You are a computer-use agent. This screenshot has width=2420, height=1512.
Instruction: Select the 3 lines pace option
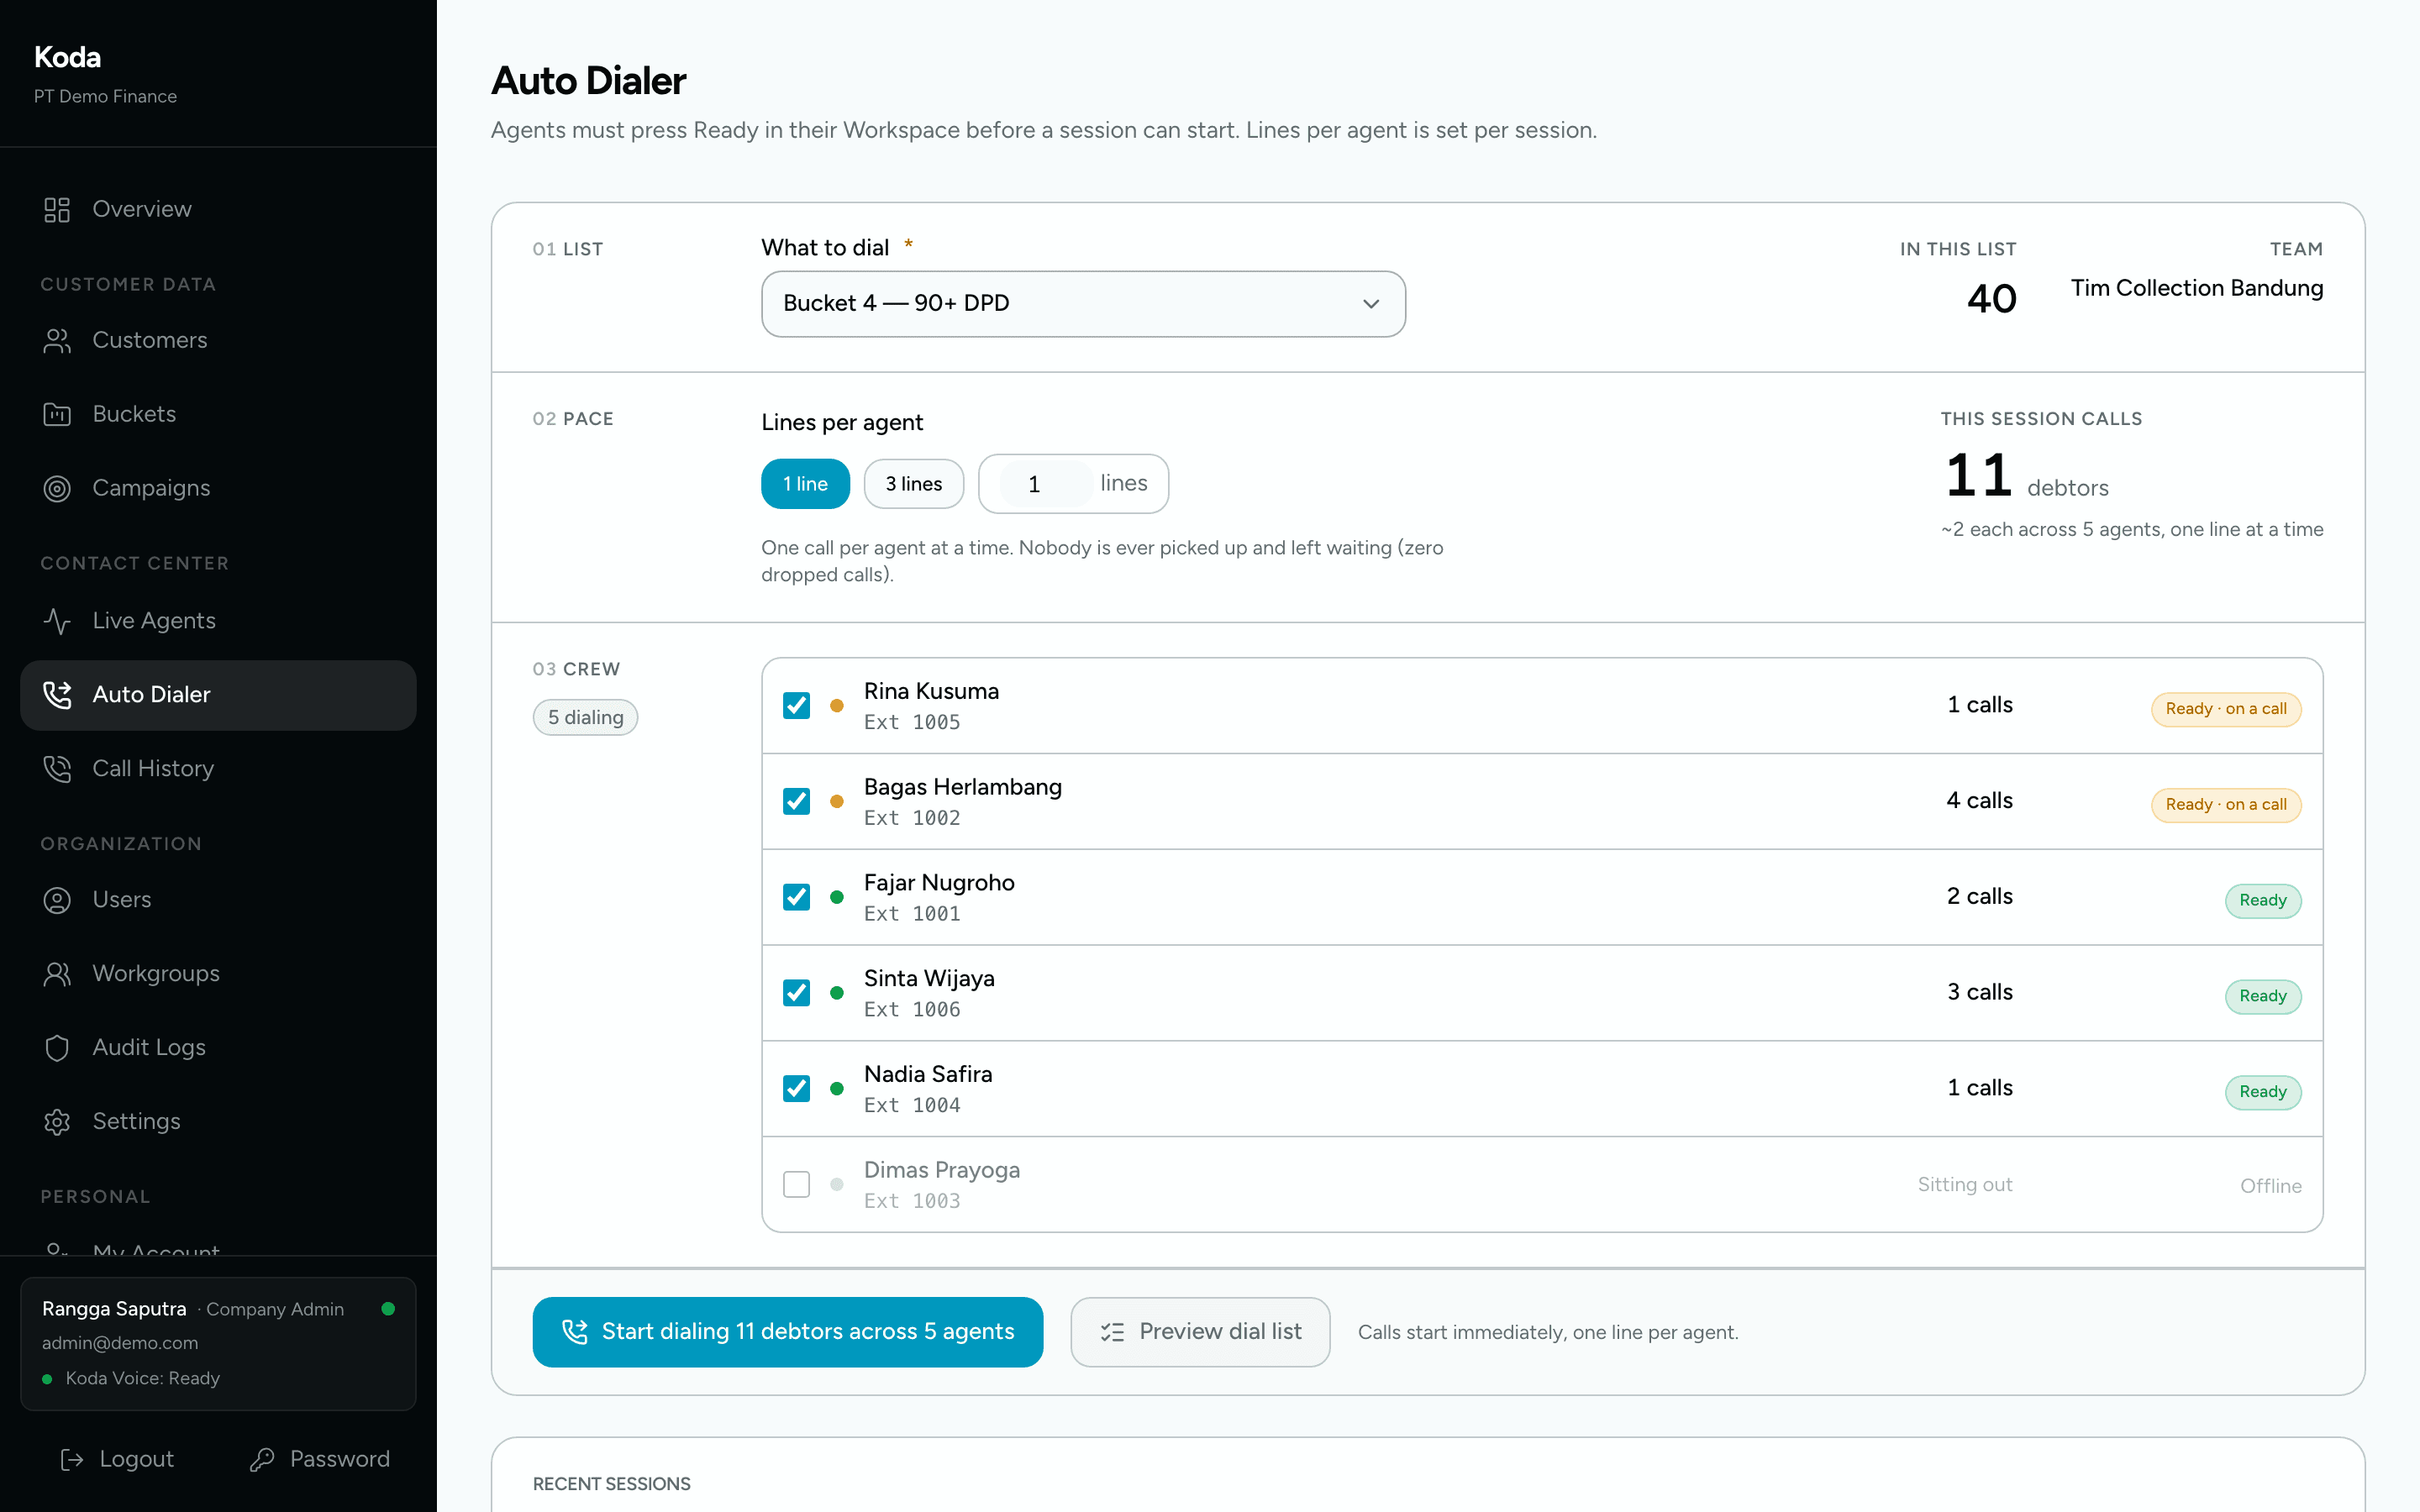(x=914, y=484)
